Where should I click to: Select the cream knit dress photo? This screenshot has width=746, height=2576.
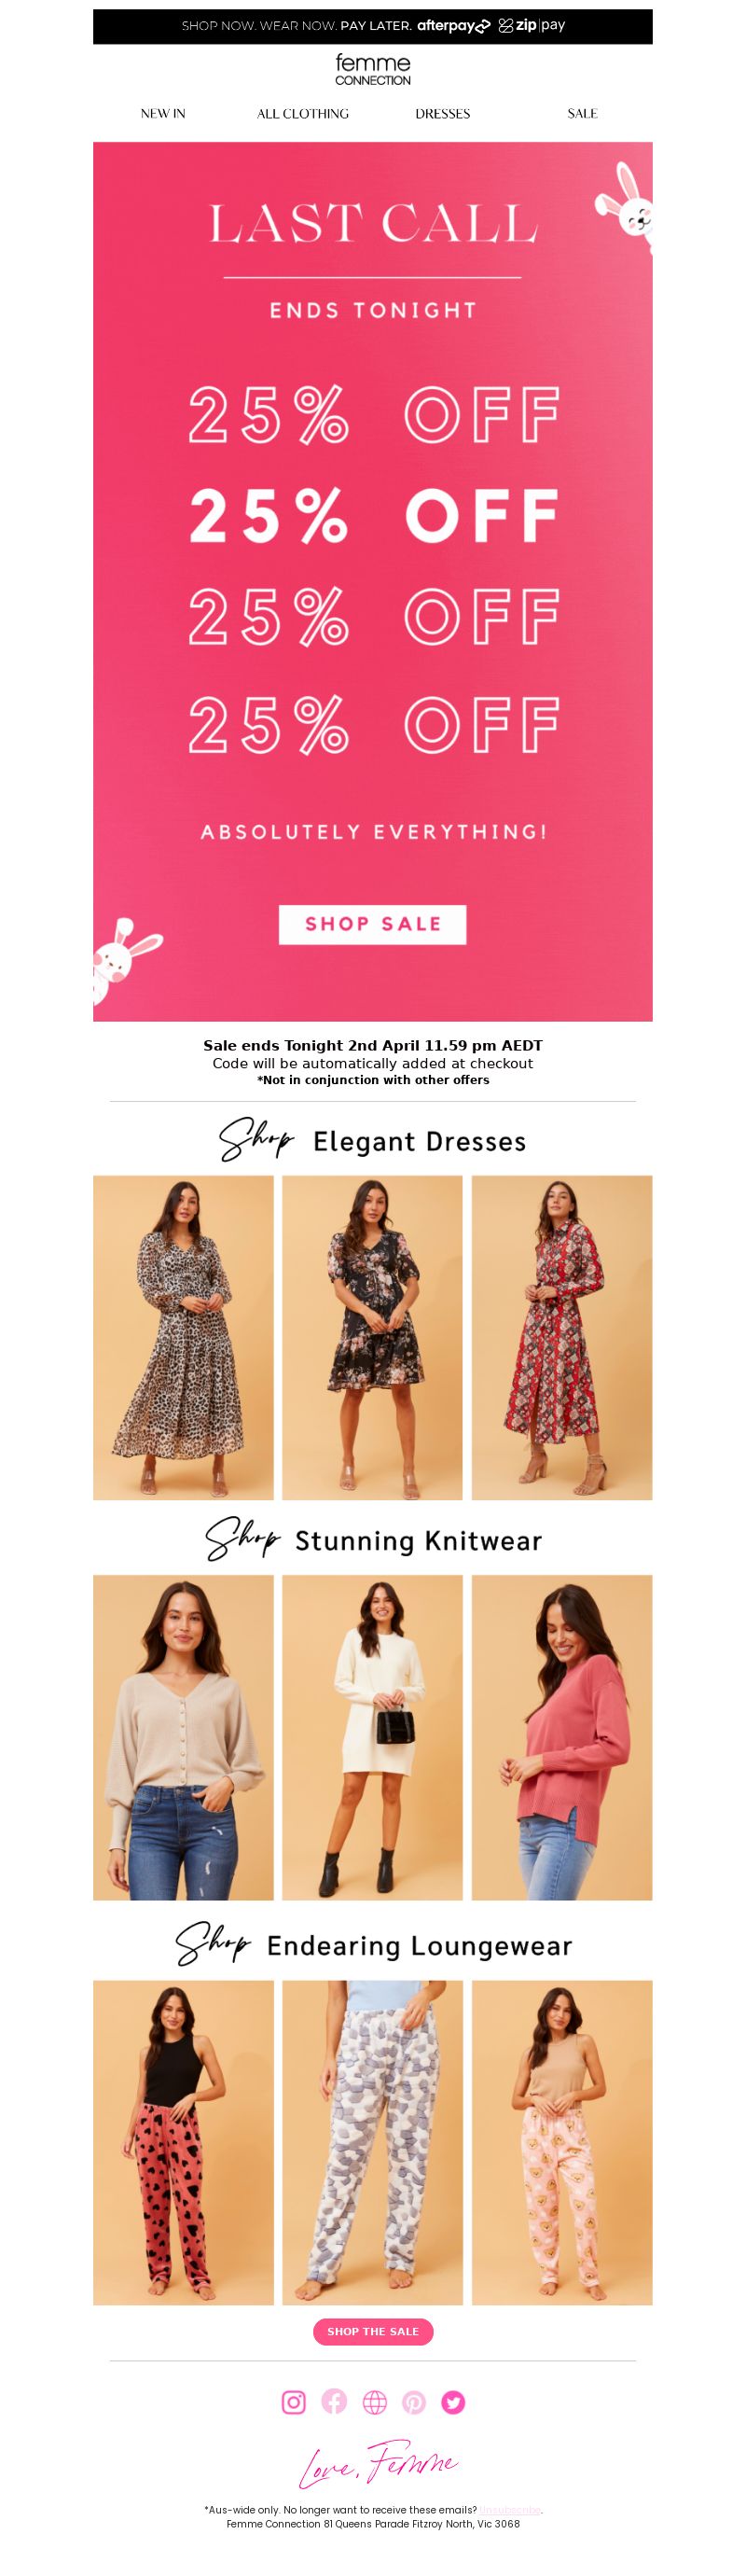[x=373, y=1737]
